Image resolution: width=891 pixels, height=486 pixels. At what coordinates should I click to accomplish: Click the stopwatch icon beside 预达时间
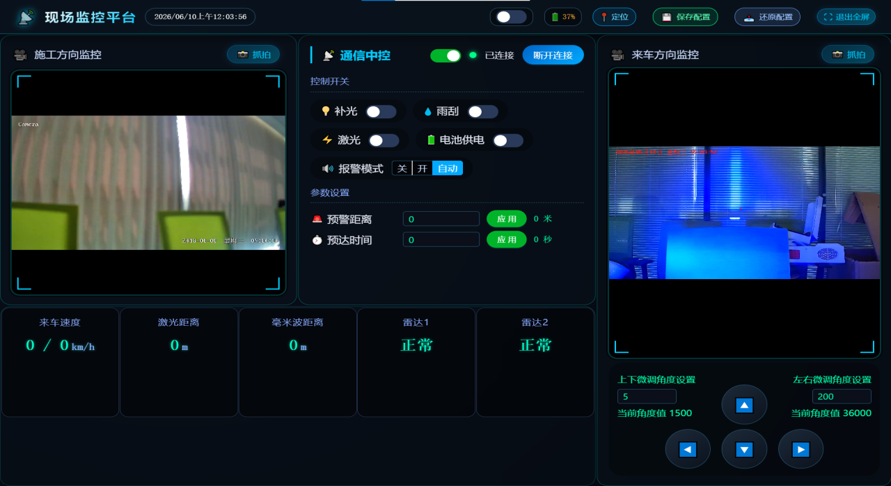point(317,240)
